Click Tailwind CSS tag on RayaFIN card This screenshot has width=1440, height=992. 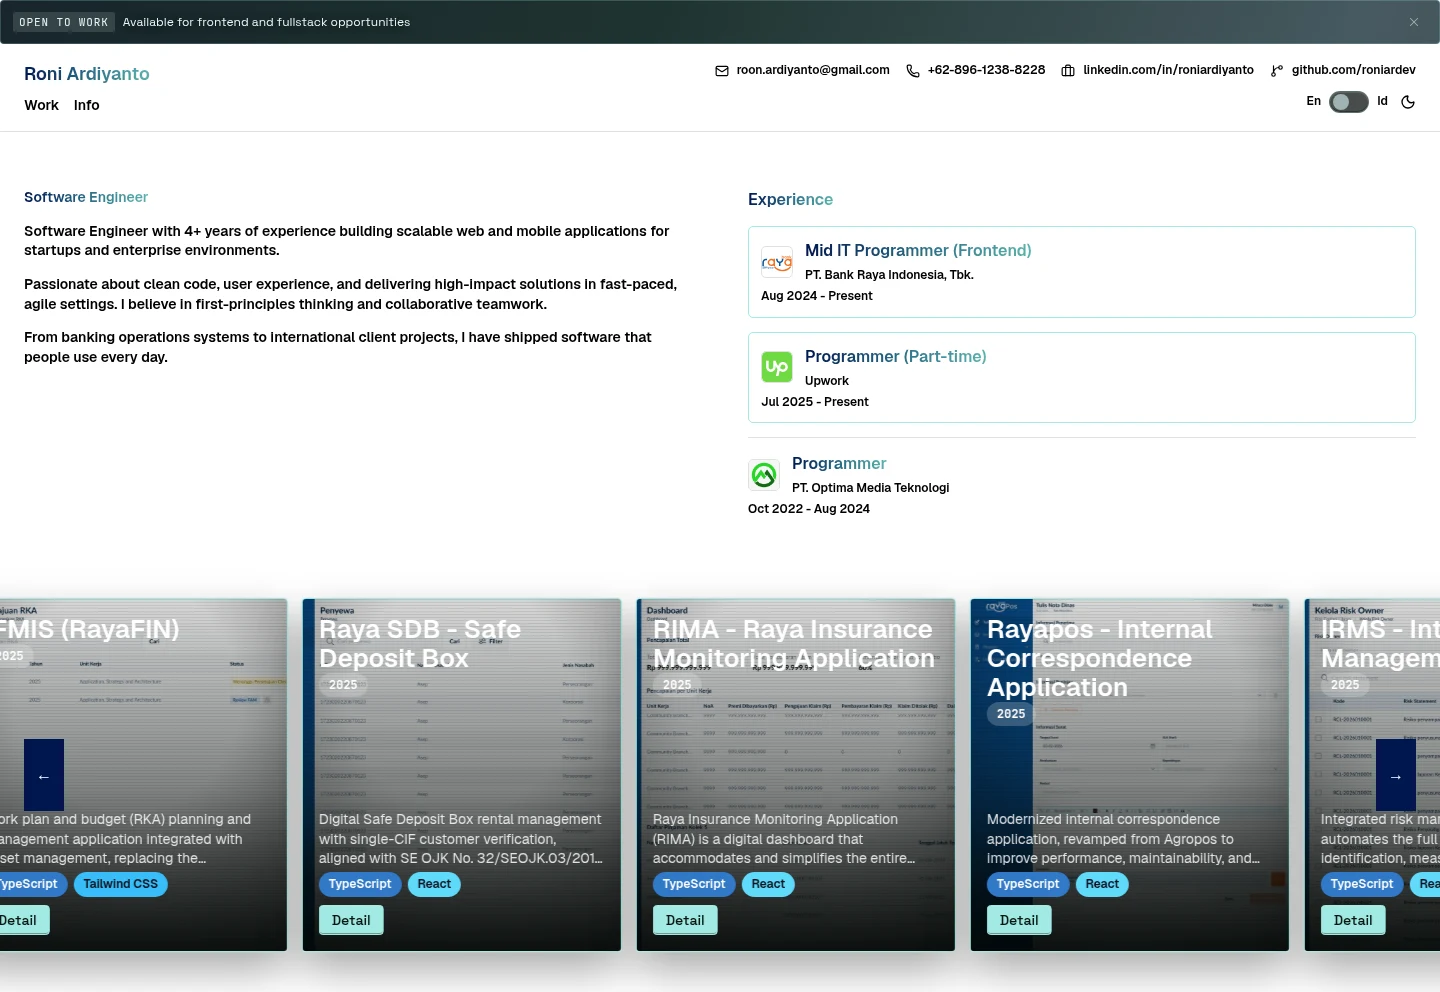click(121, 884)
